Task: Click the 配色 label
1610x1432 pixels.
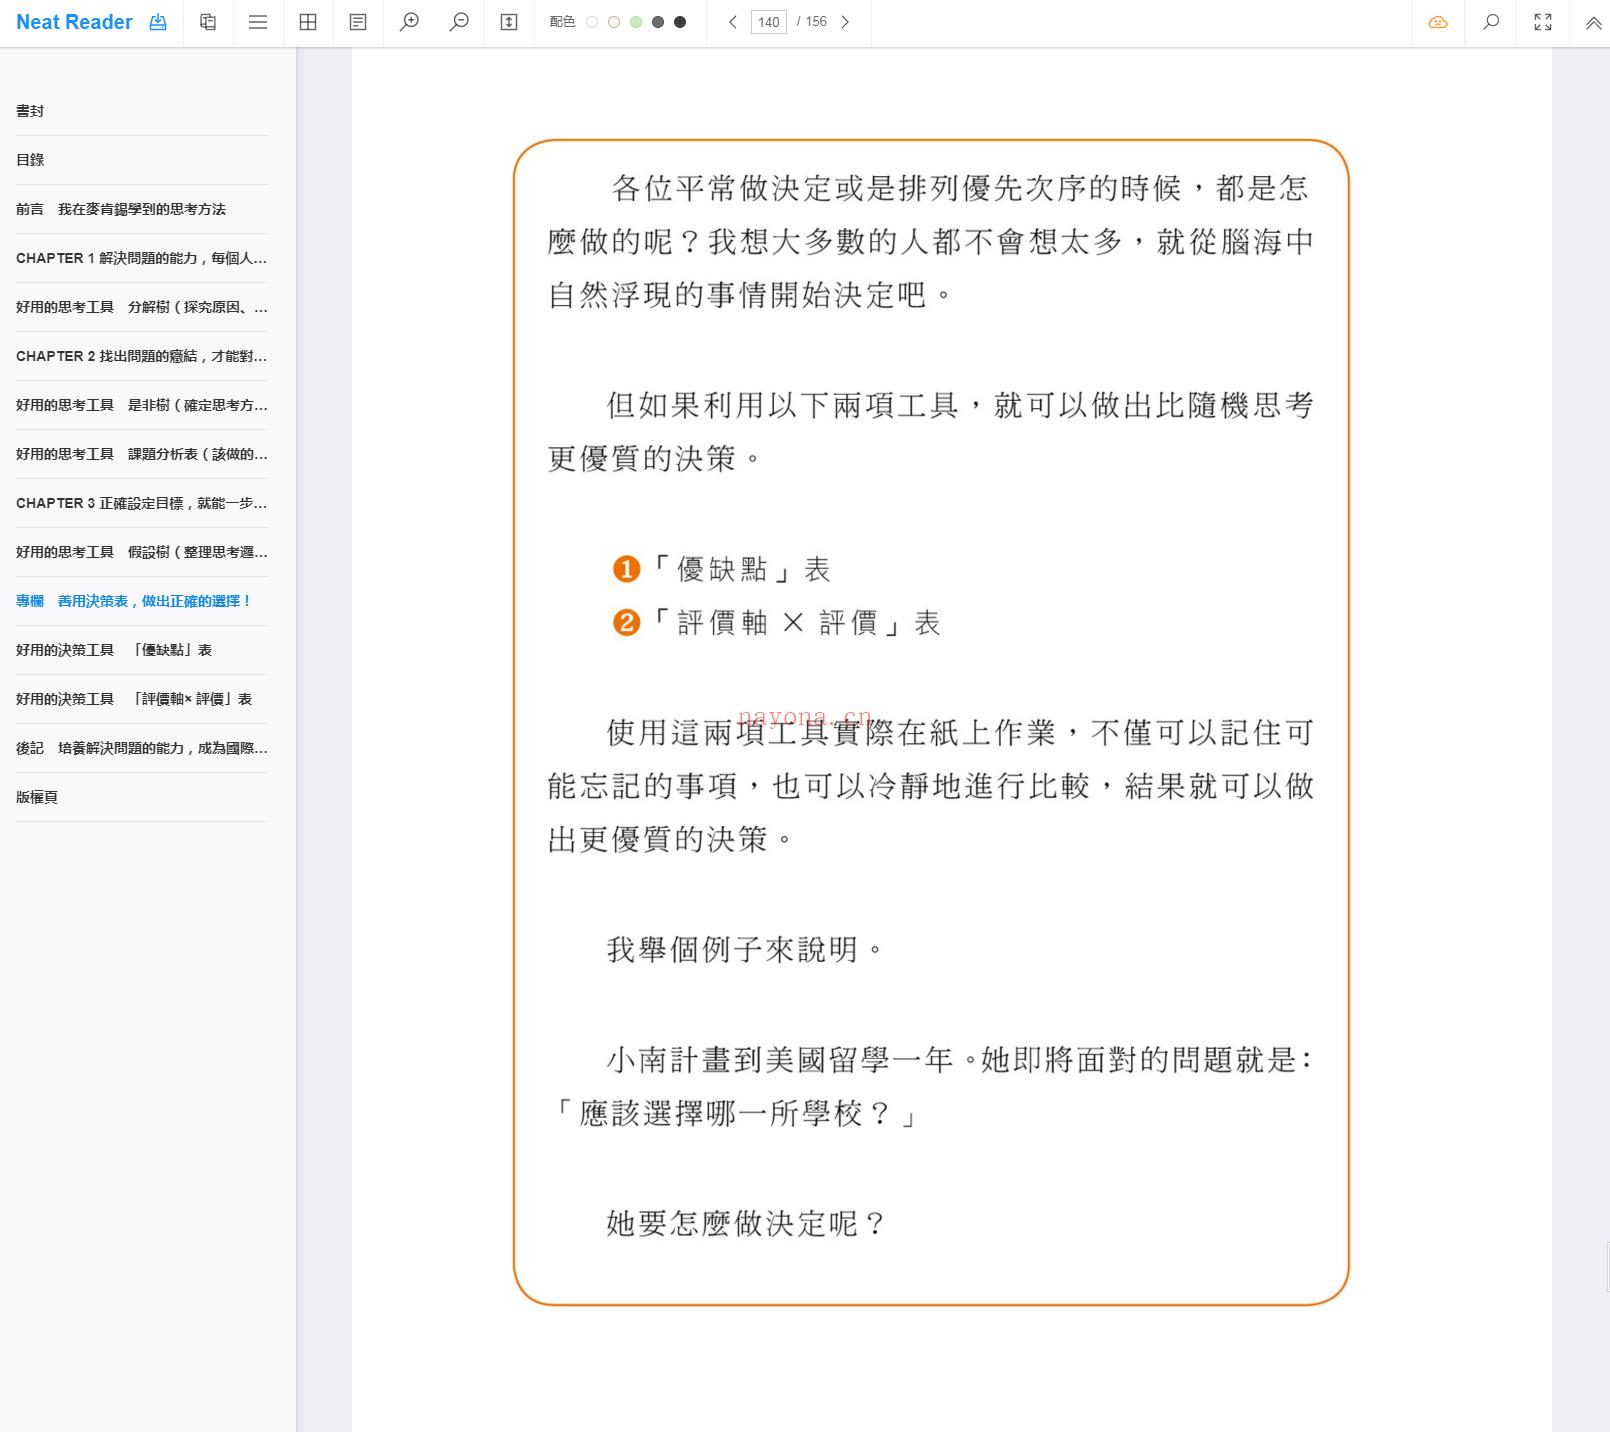Action: pyautogui.click(x=562, y=22)
